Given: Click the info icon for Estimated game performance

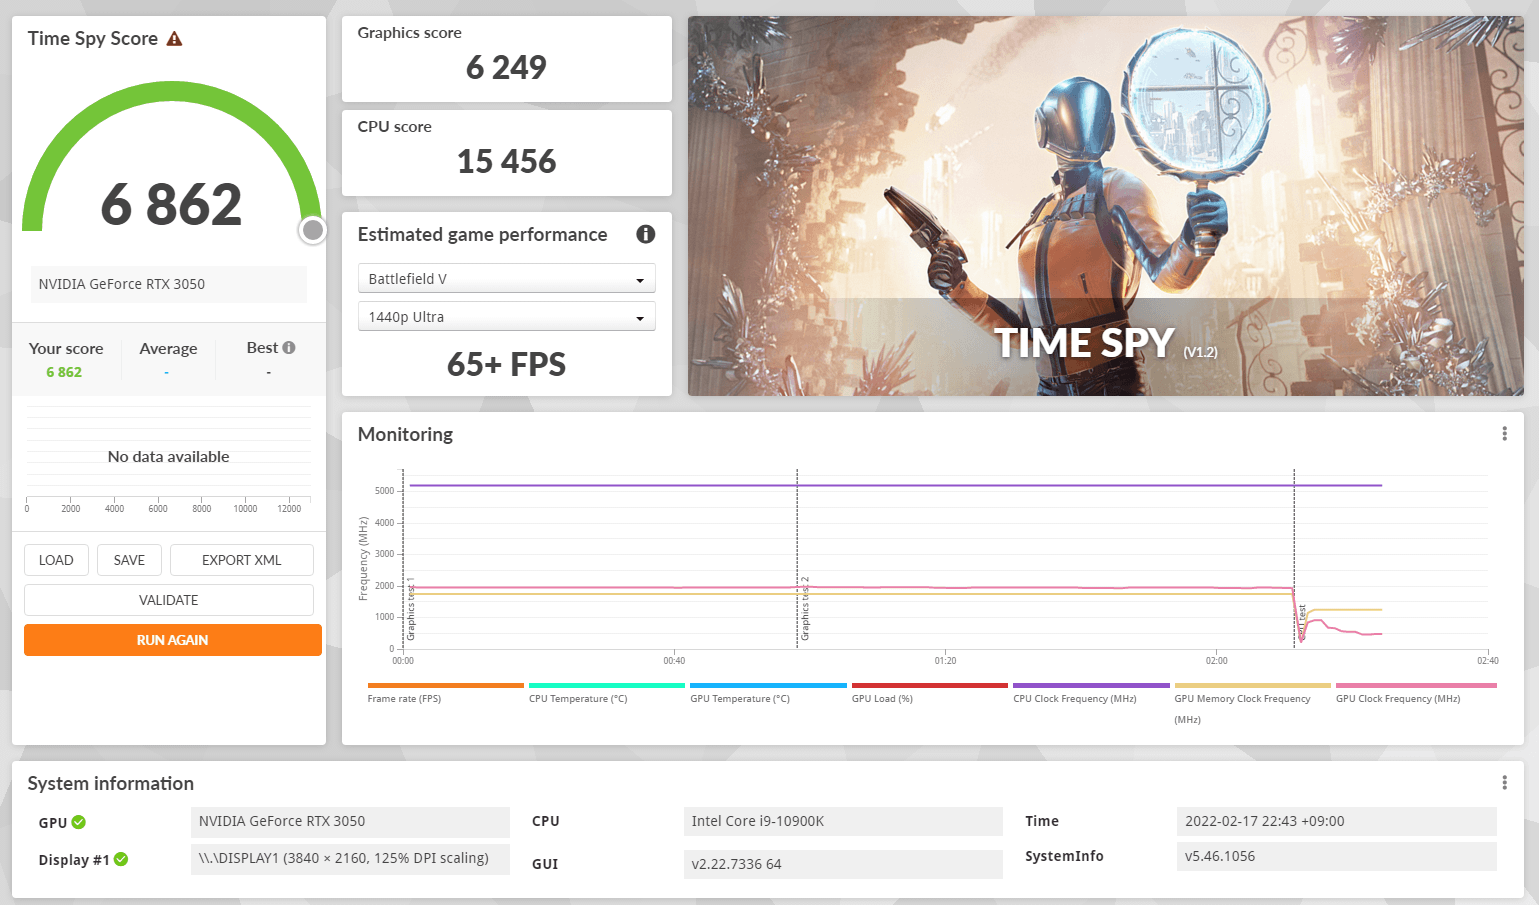Looking at the screenshot, I should 646,234.
